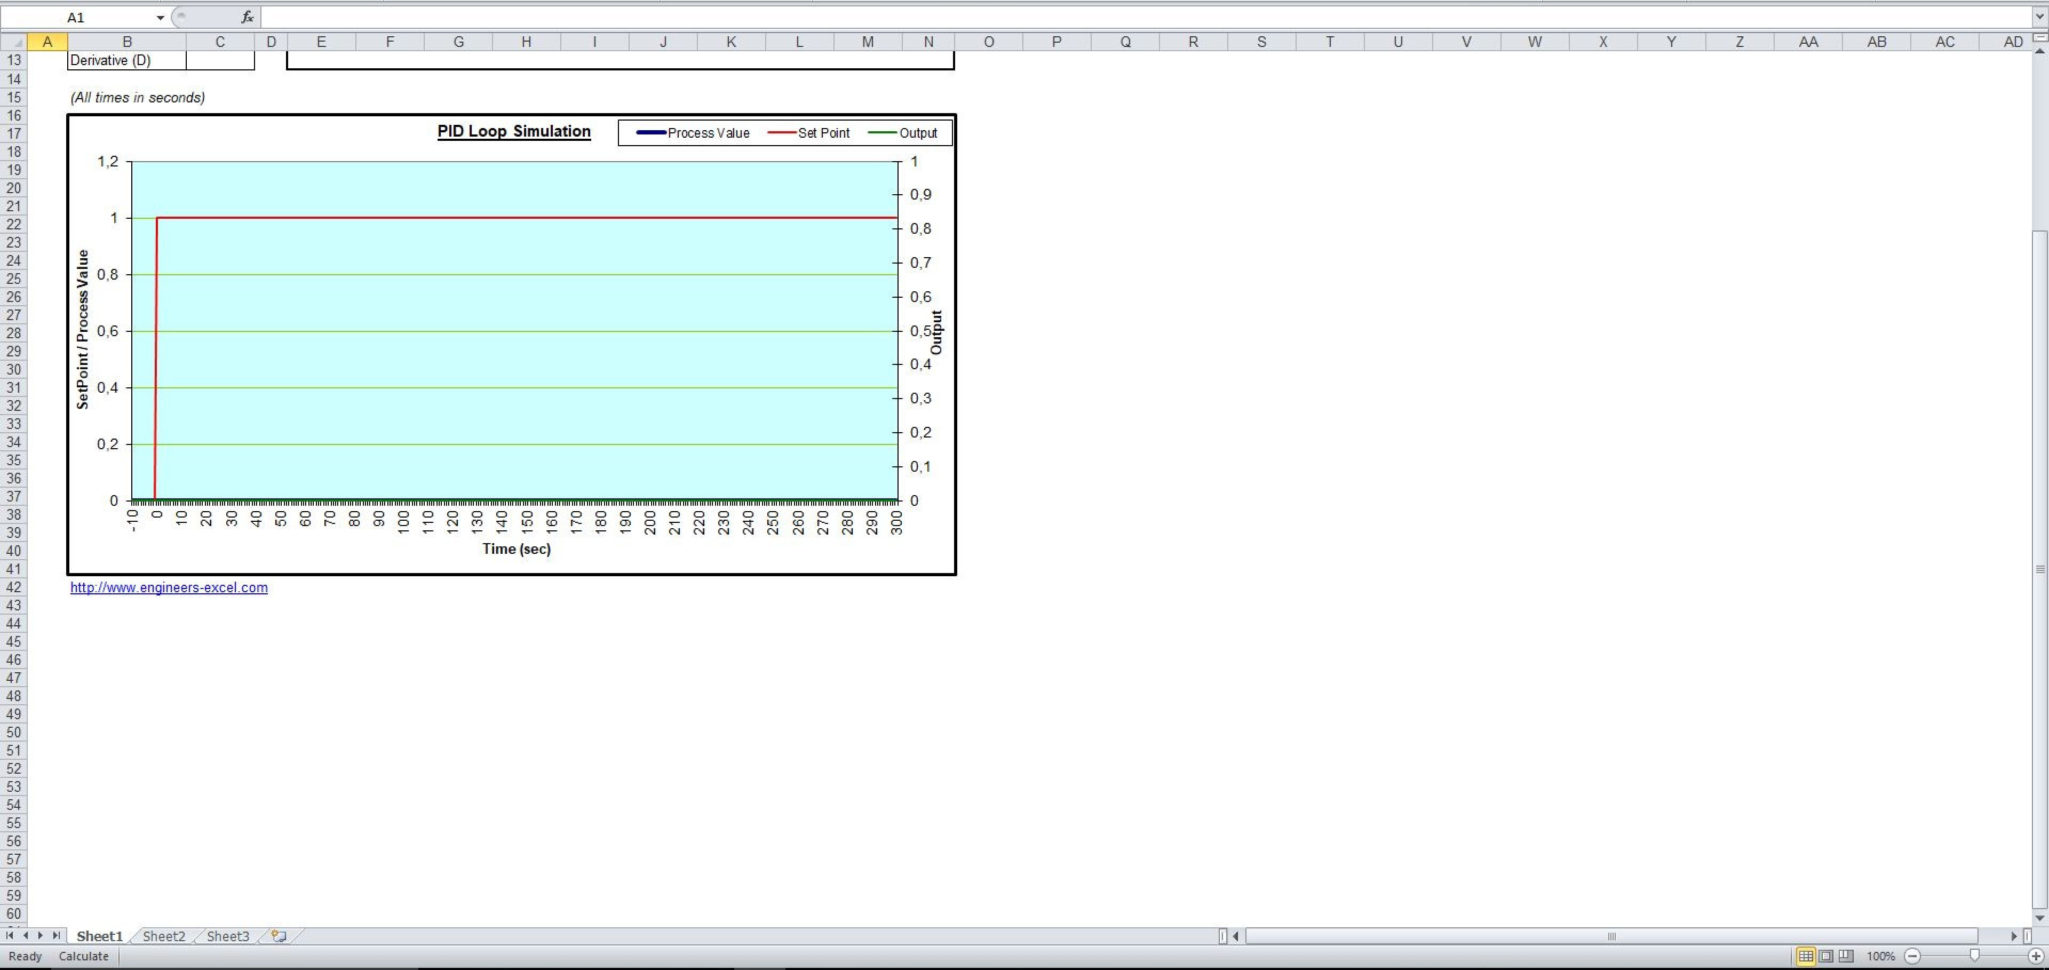Click the Zoom In plus icon
The image size is (2049, 970).
(2036, 956)
